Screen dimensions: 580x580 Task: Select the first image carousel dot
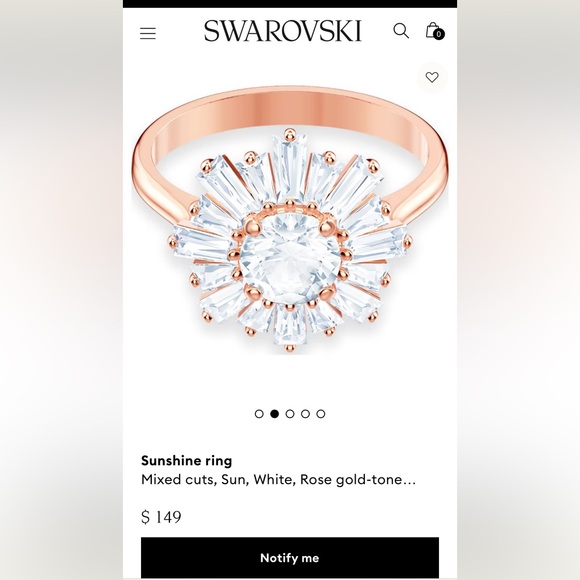(259, 414)
